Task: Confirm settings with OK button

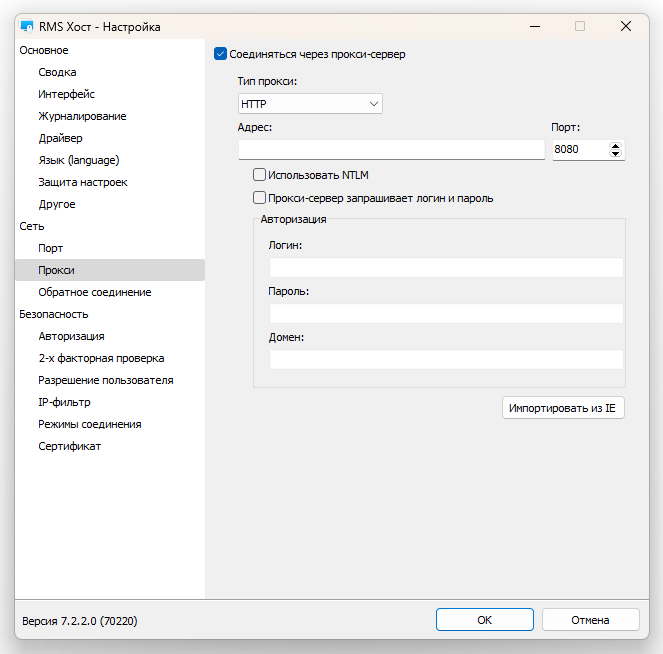Action: tap(485, 620)
